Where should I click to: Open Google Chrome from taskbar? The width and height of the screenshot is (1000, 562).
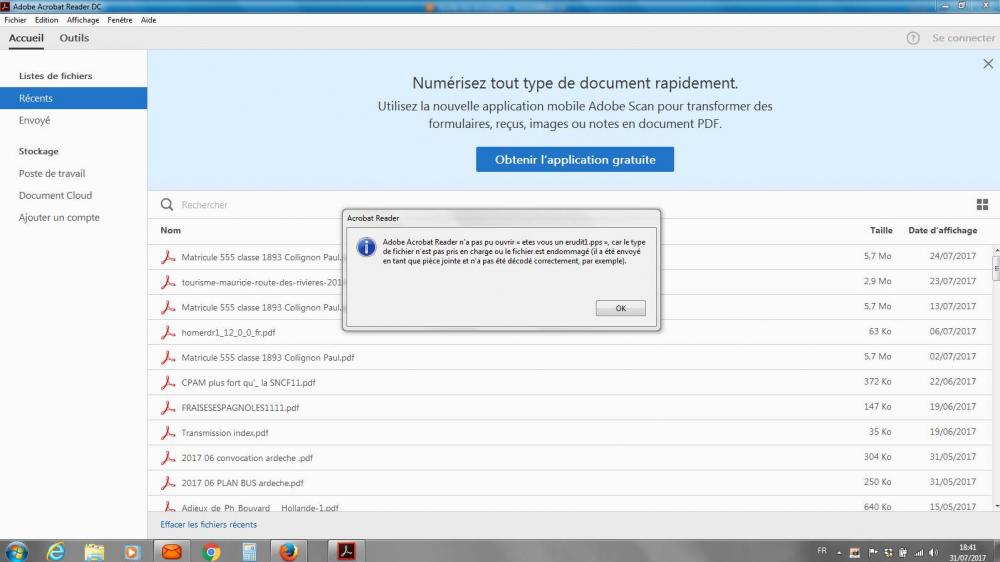pyautogui.click(x=210, y=551)
